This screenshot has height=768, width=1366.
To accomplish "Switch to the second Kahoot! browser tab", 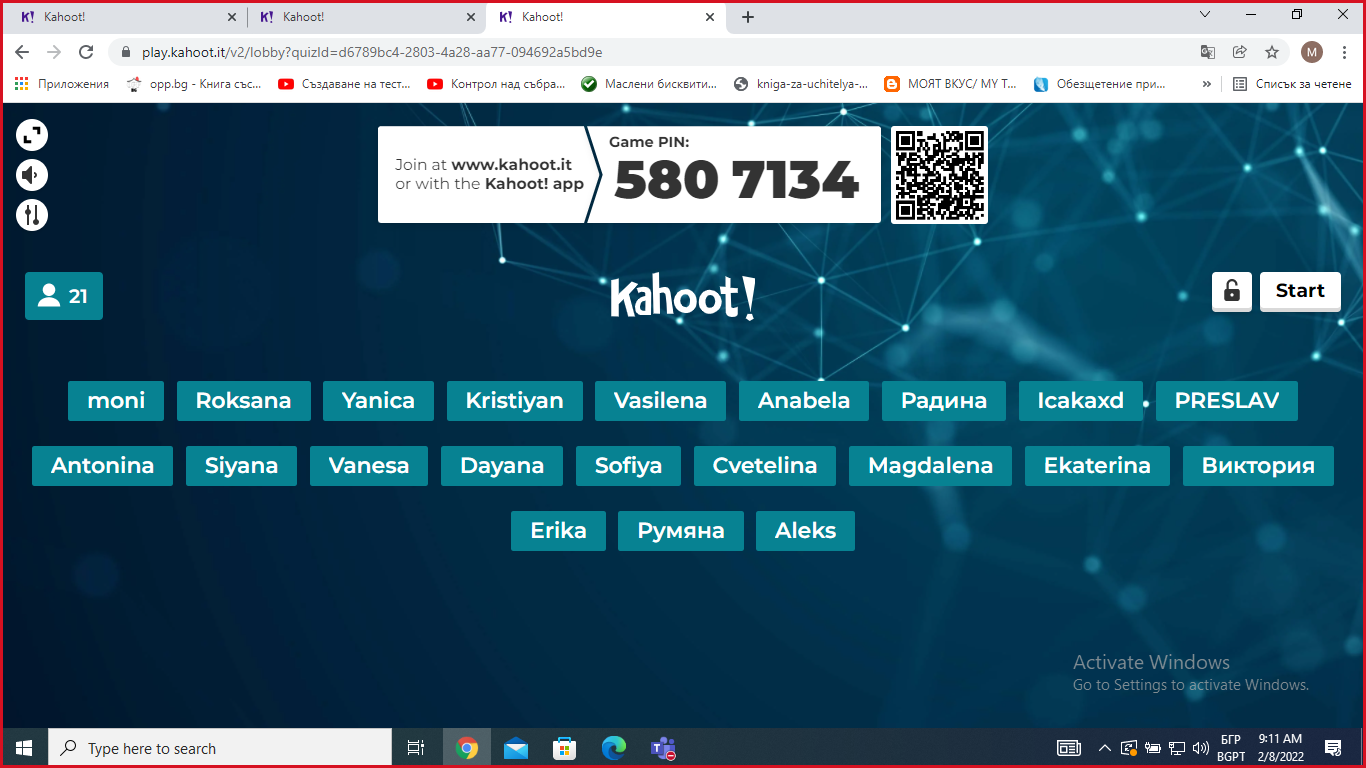I will 365,17.
